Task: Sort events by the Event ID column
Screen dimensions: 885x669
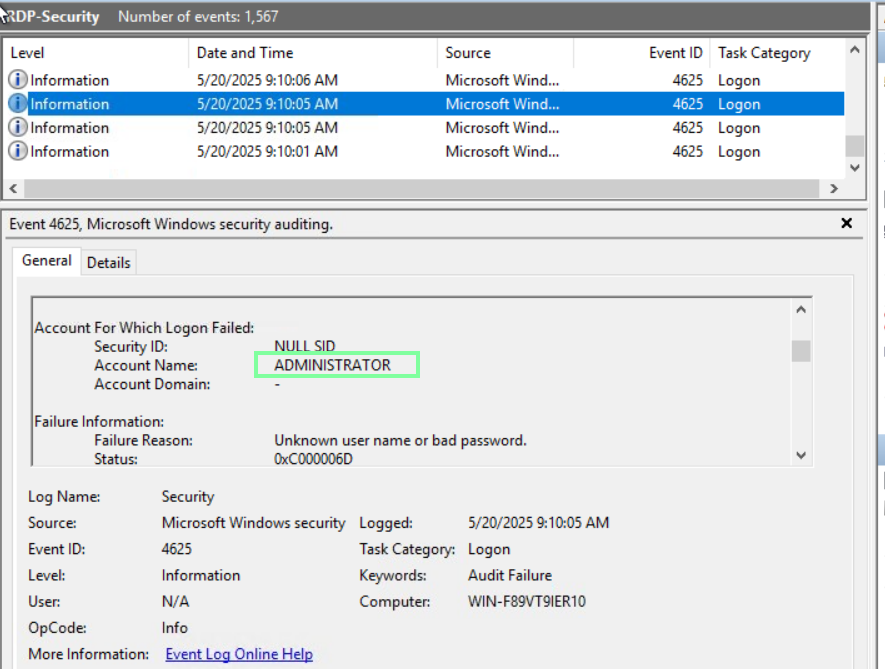Action: [x=675, y=53]
